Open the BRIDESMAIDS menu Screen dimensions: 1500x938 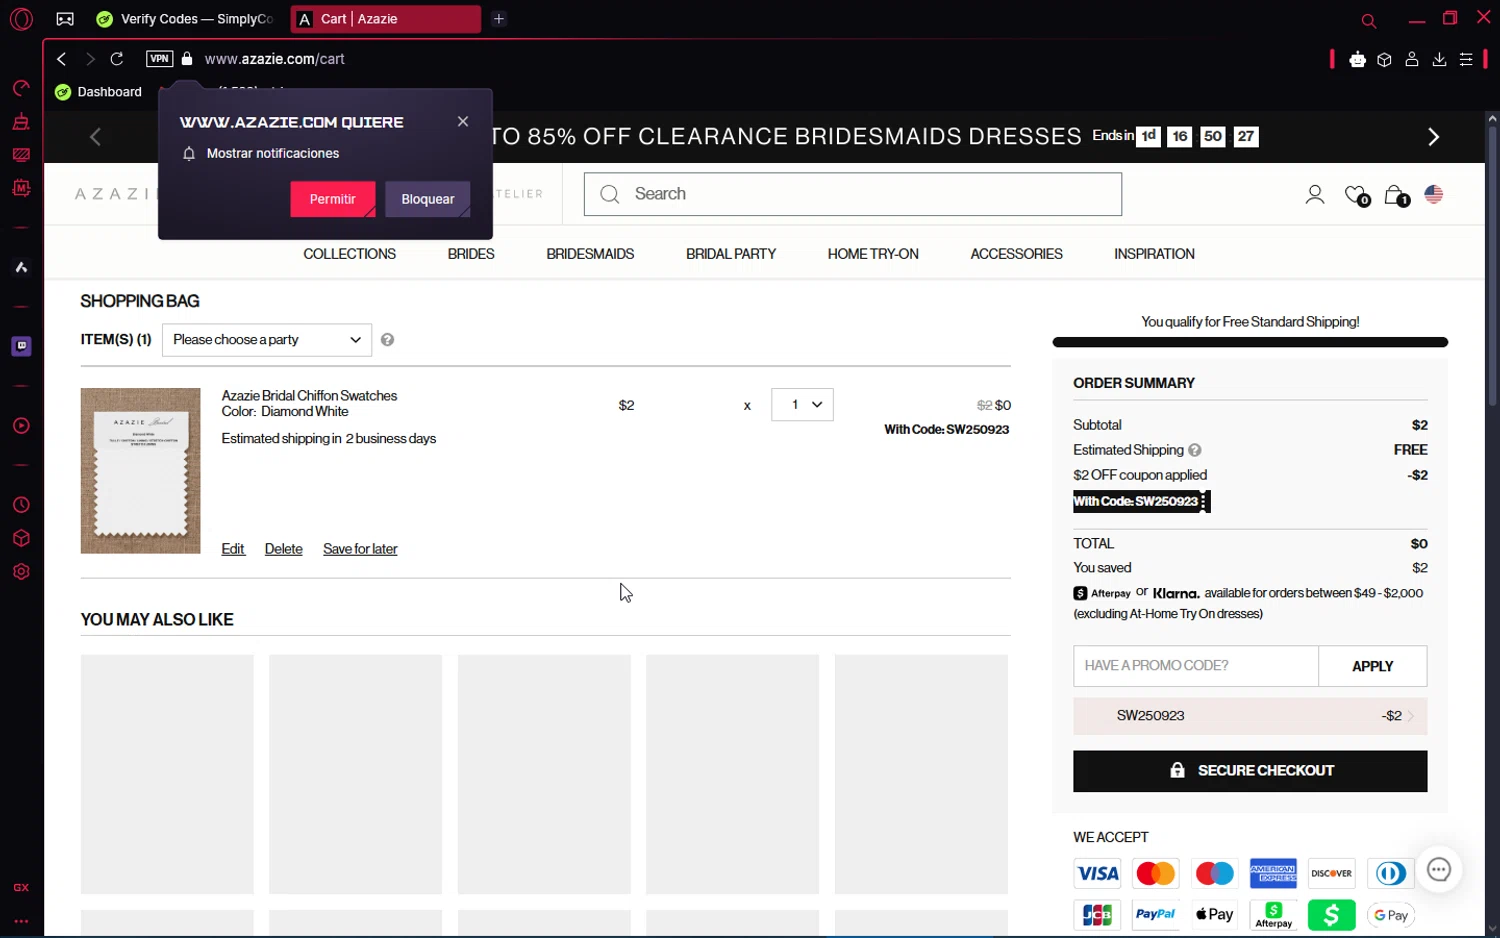point(590,254)
